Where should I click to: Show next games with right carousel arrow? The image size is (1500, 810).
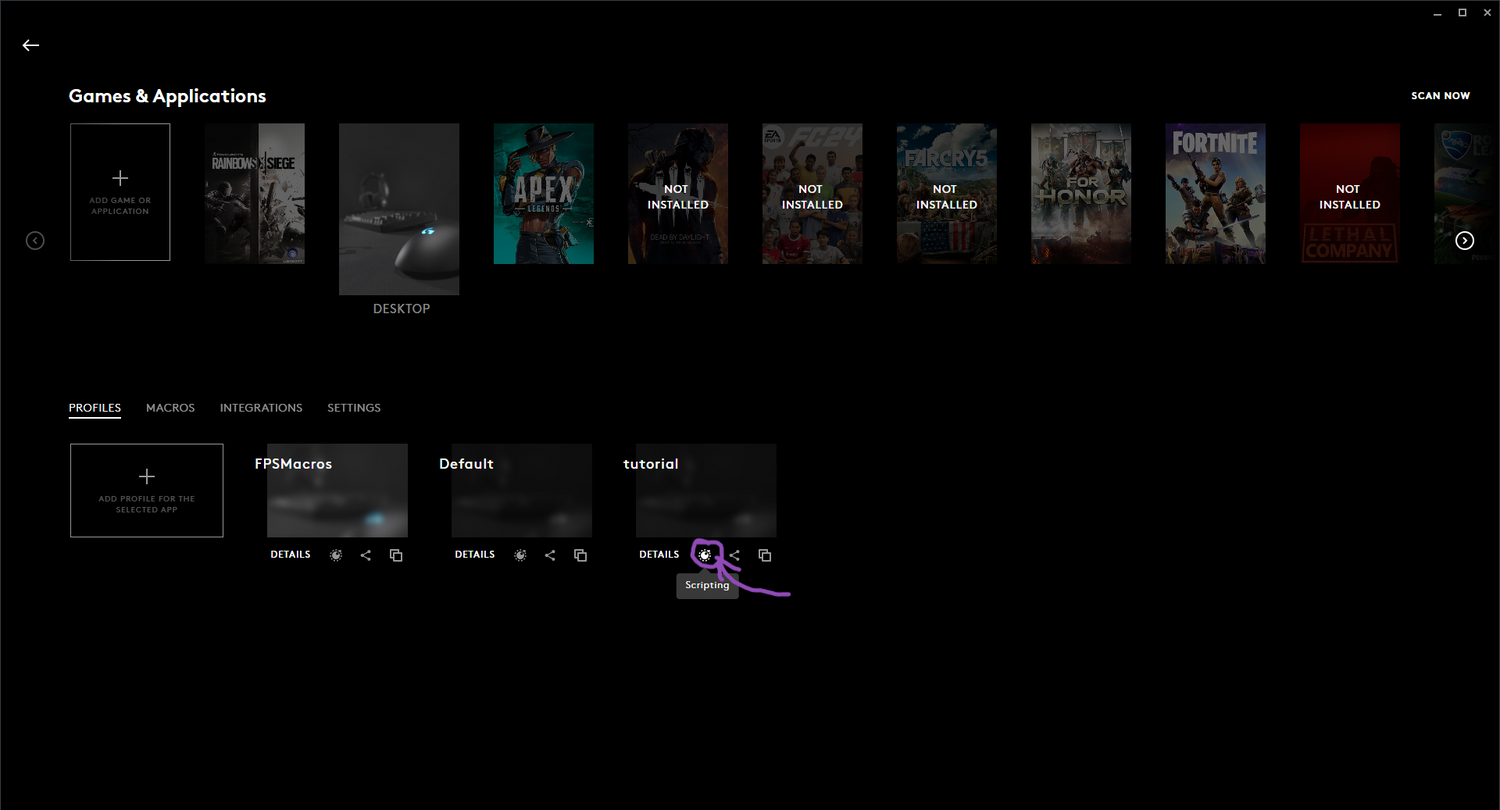point(1465,240)
